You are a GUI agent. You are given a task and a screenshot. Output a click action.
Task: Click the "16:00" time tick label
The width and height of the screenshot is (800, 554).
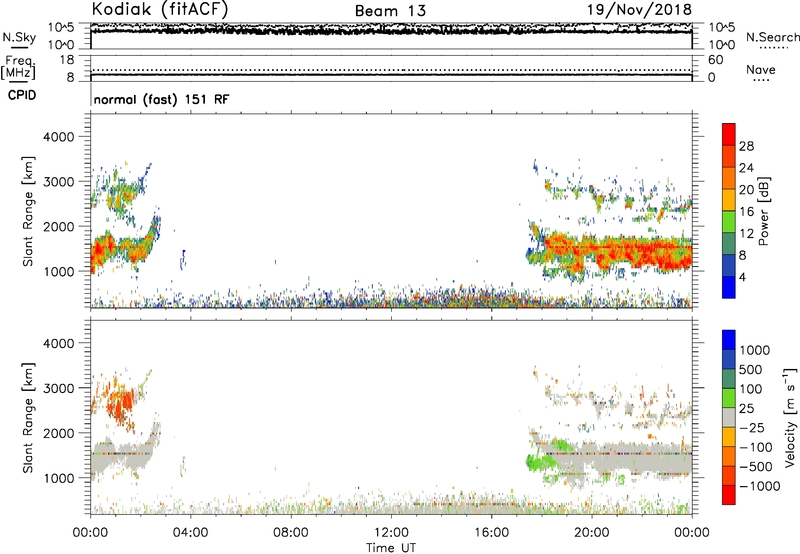491,533
